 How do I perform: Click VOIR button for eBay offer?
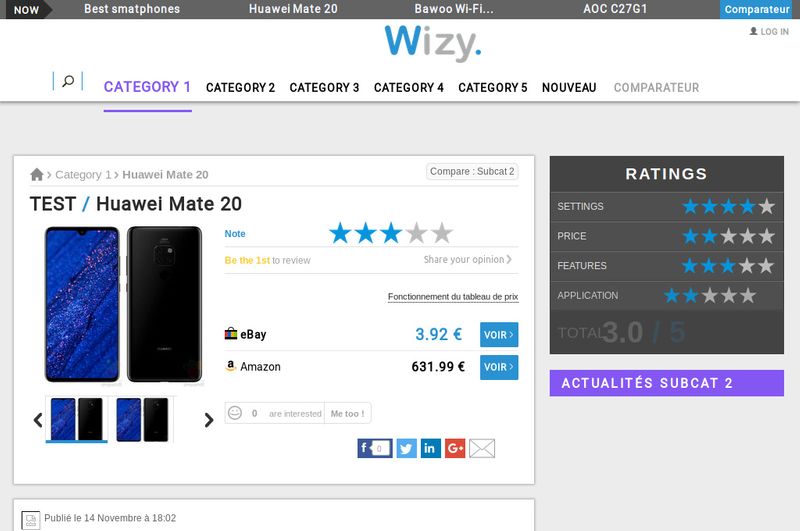coord(499,335)
